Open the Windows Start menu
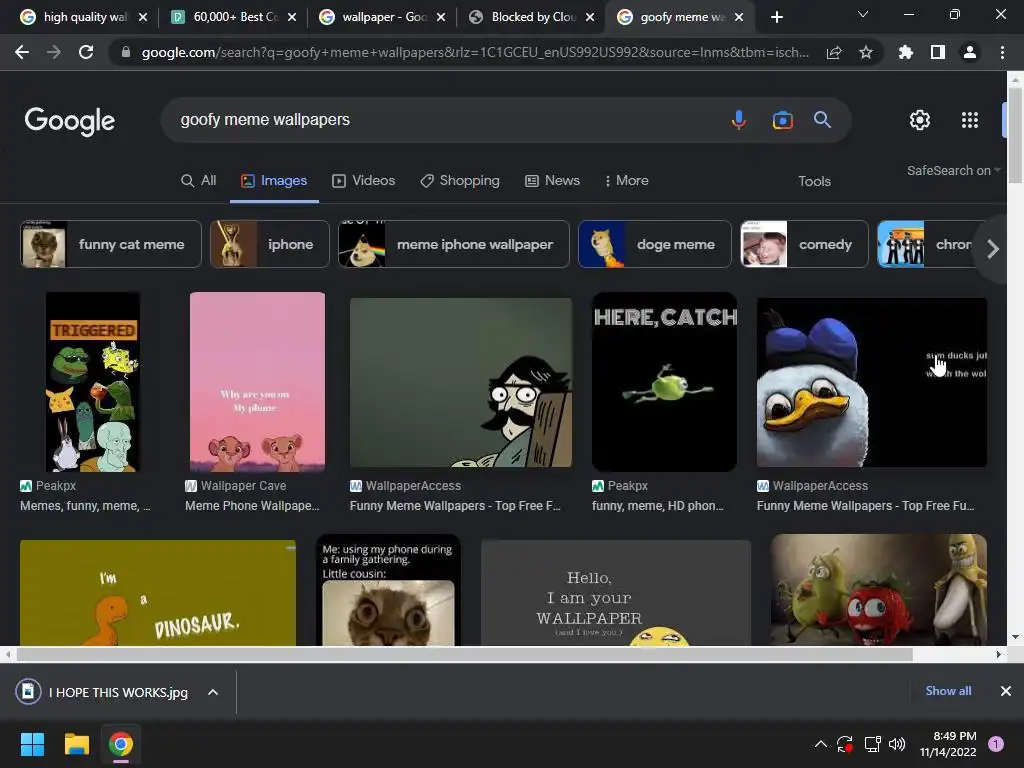1024x768 pixels. coord(32,744)
